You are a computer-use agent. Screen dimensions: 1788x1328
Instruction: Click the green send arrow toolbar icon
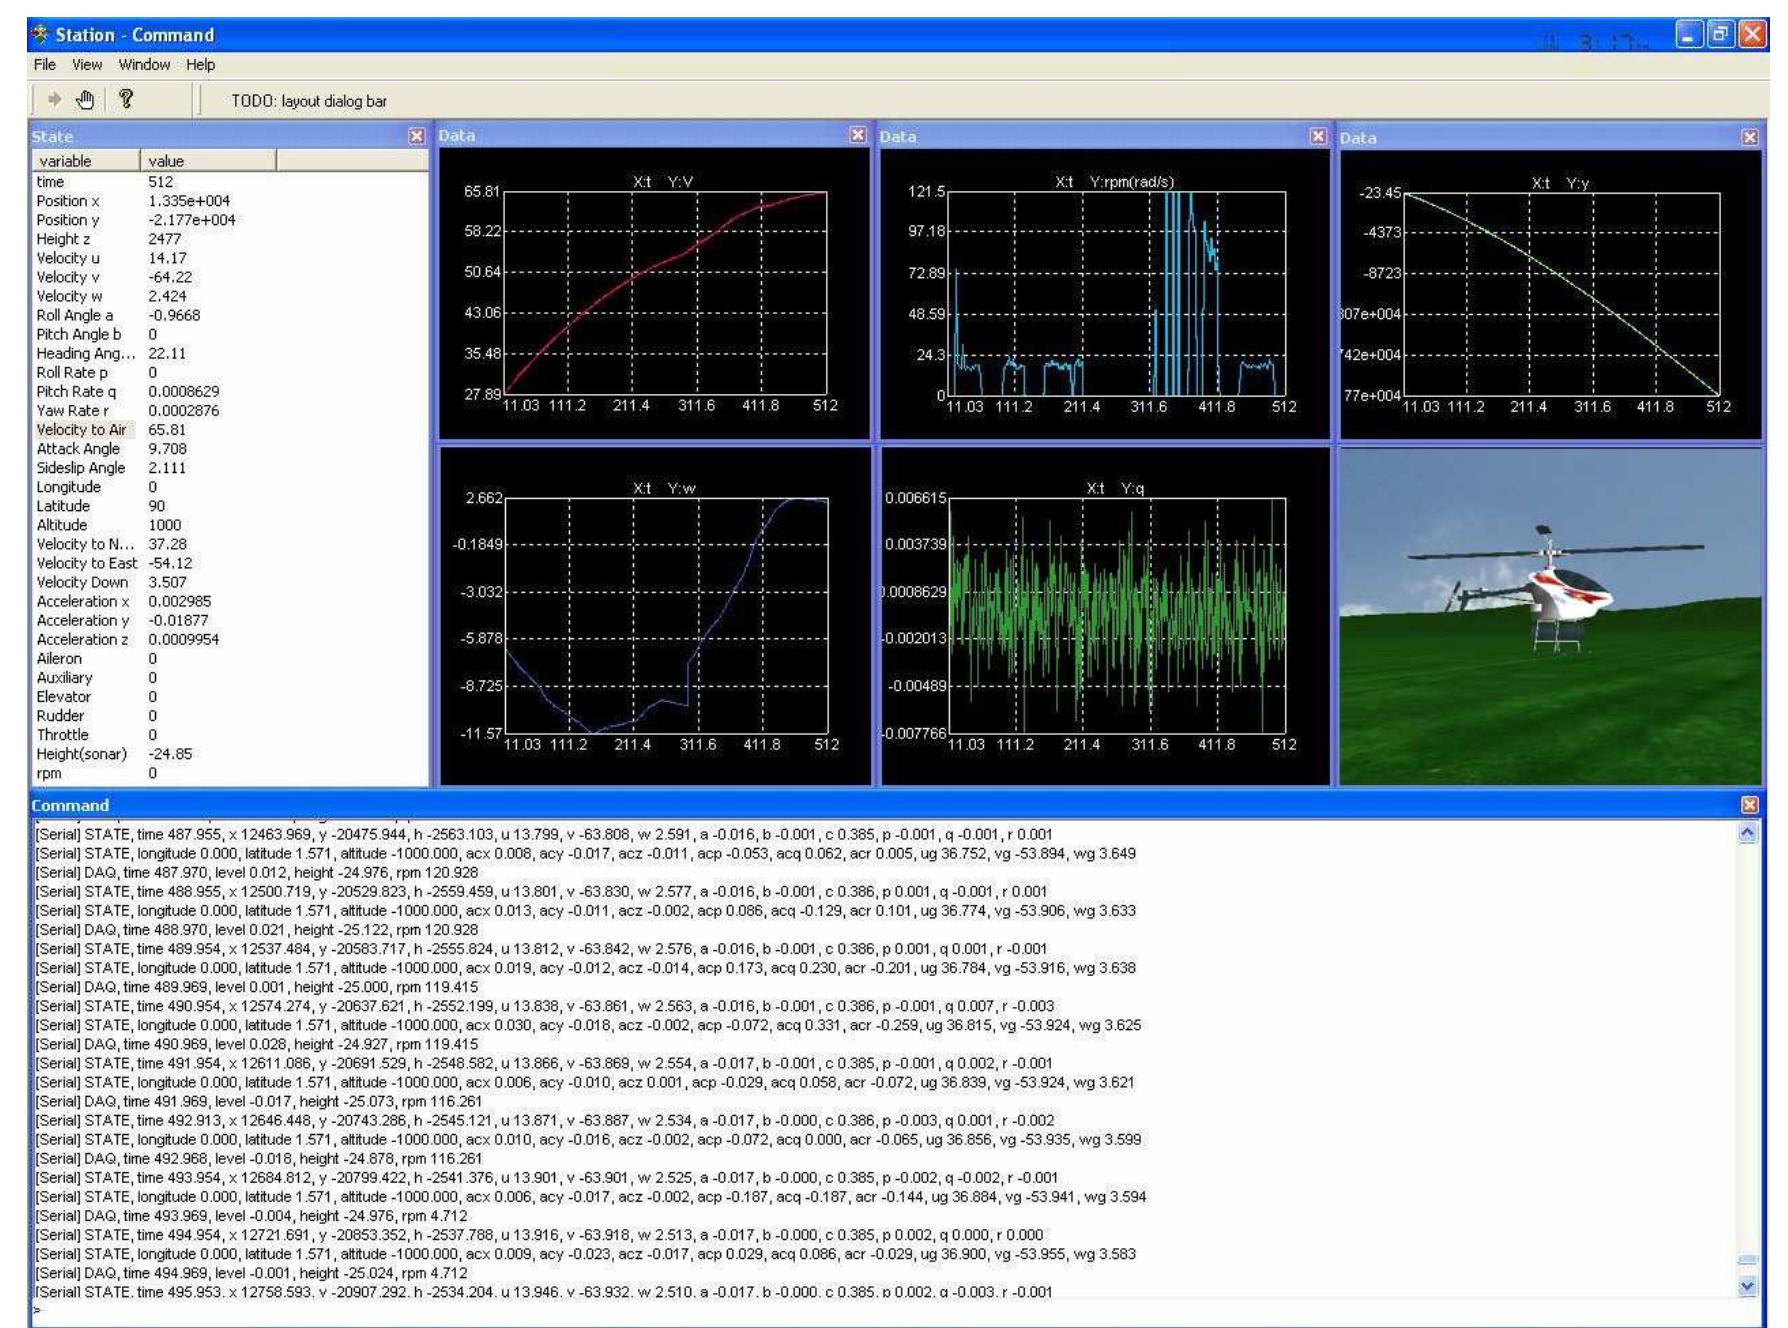tap(53, 97)
